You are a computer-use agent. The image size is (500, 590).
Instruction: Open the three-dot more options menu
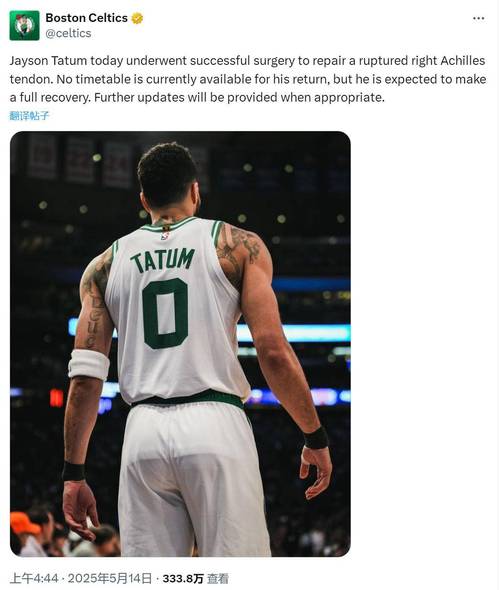(478, 18)
